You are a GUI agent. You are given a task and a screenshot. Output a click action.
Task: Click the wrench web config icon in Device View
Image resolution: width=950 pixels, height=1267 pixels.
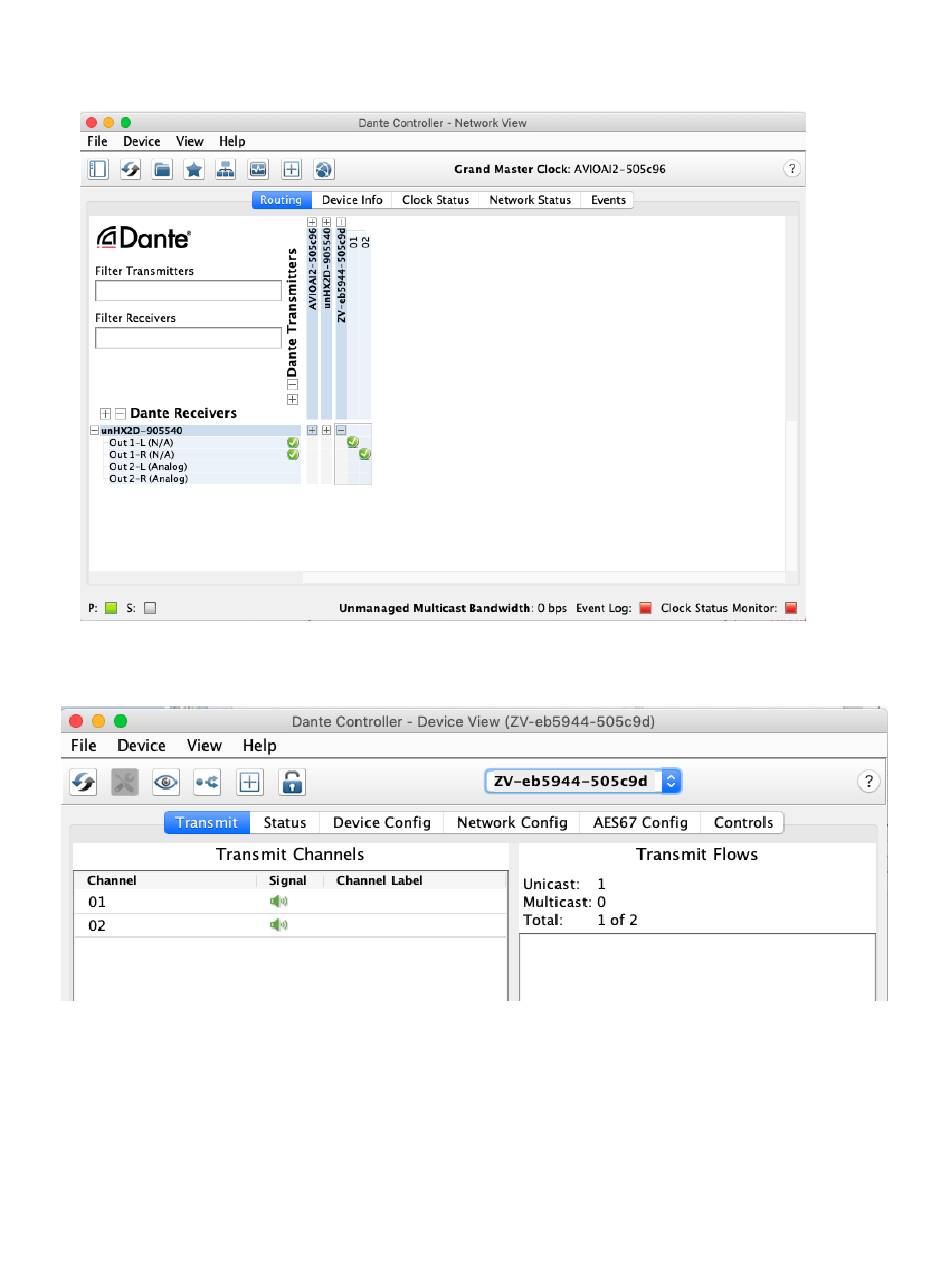(124, 782)
